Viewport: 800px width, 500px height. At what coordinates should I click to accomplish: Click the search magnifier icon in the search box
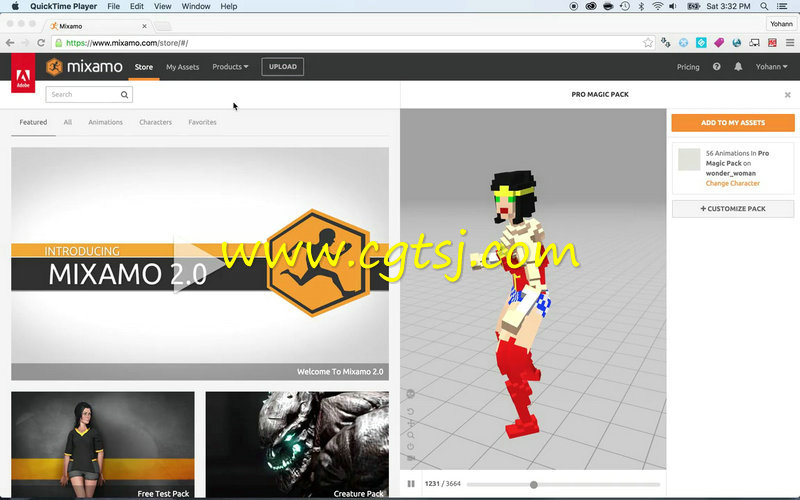pyautogui.click(x=124, y=94)
